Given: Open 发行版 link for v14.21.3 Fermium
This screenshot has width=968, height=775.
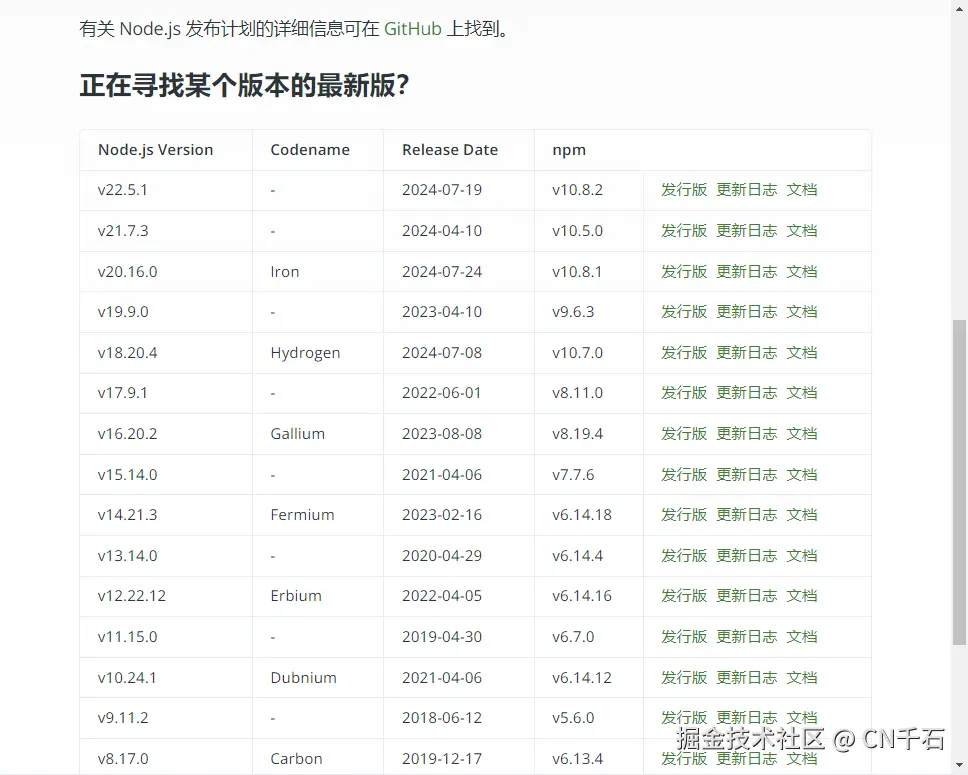Looking at the screenshot, I should (x=683, y=514).
